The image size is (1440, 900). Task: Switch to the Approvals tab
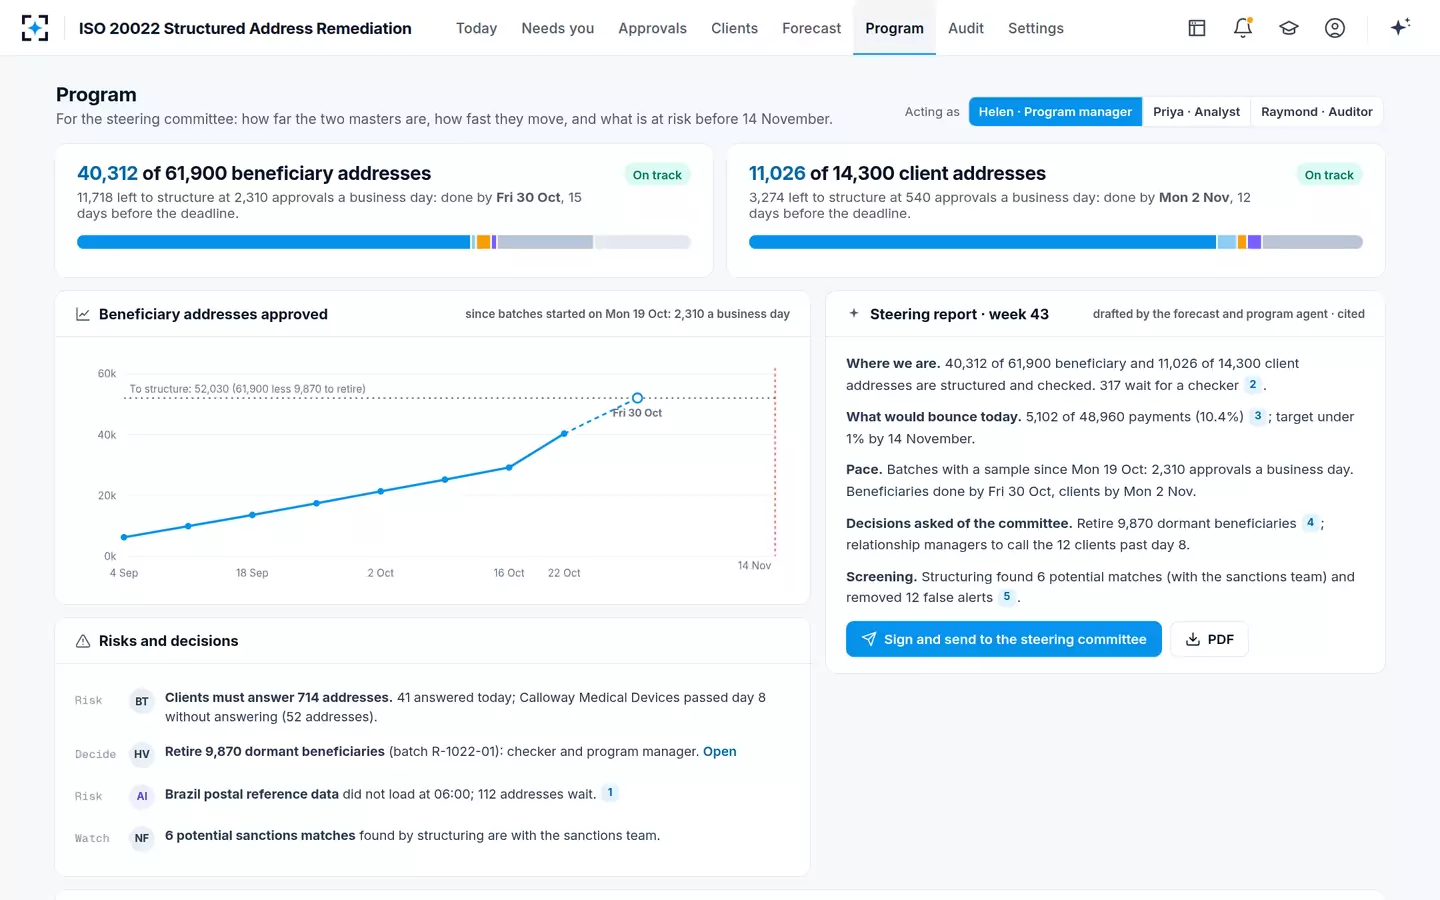(x=652, y=28)
